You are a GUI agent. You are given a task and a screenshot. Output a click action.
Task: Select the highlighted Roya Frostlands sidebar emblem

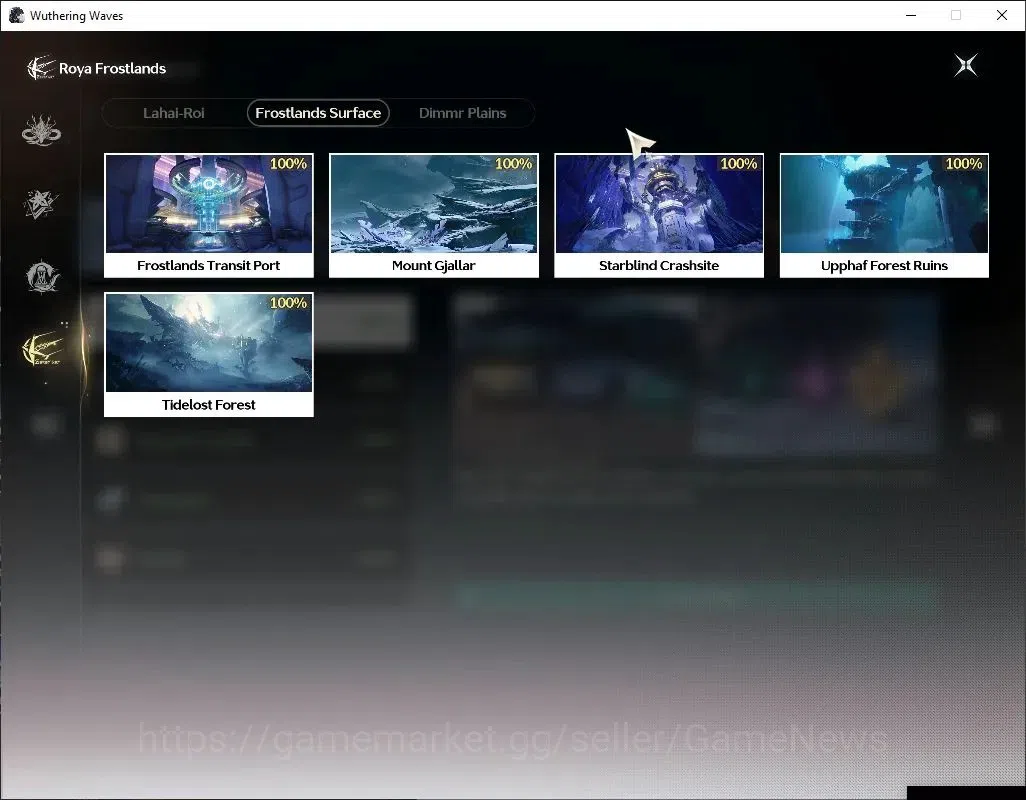click(x=43, y=349)
